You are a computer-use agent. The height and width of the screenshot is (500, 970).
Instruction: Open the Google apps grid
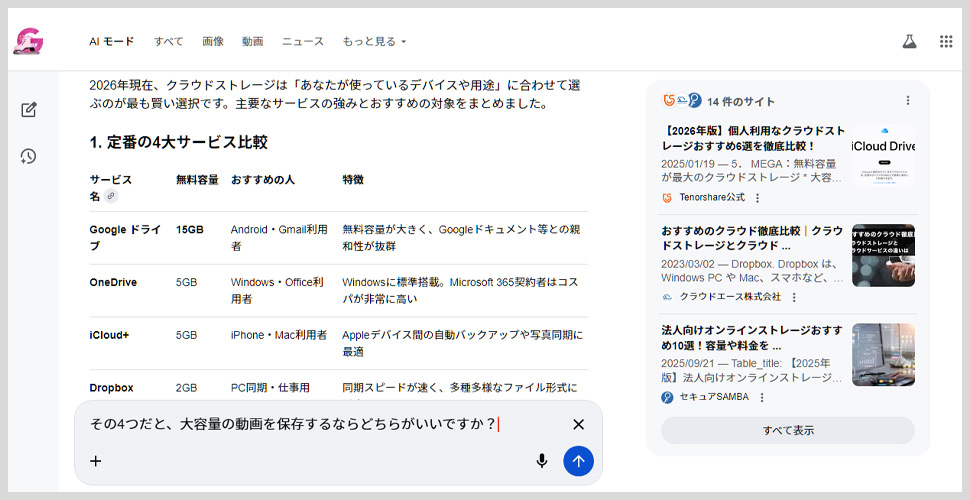point(946,41)
